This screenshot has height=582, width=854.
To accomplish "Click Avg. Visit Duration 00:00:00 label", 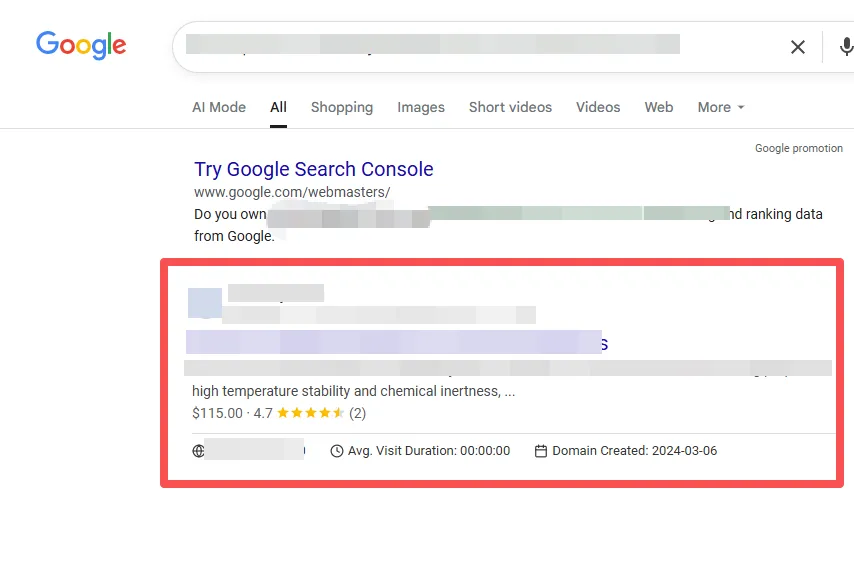I will click(x=428, y=451).
